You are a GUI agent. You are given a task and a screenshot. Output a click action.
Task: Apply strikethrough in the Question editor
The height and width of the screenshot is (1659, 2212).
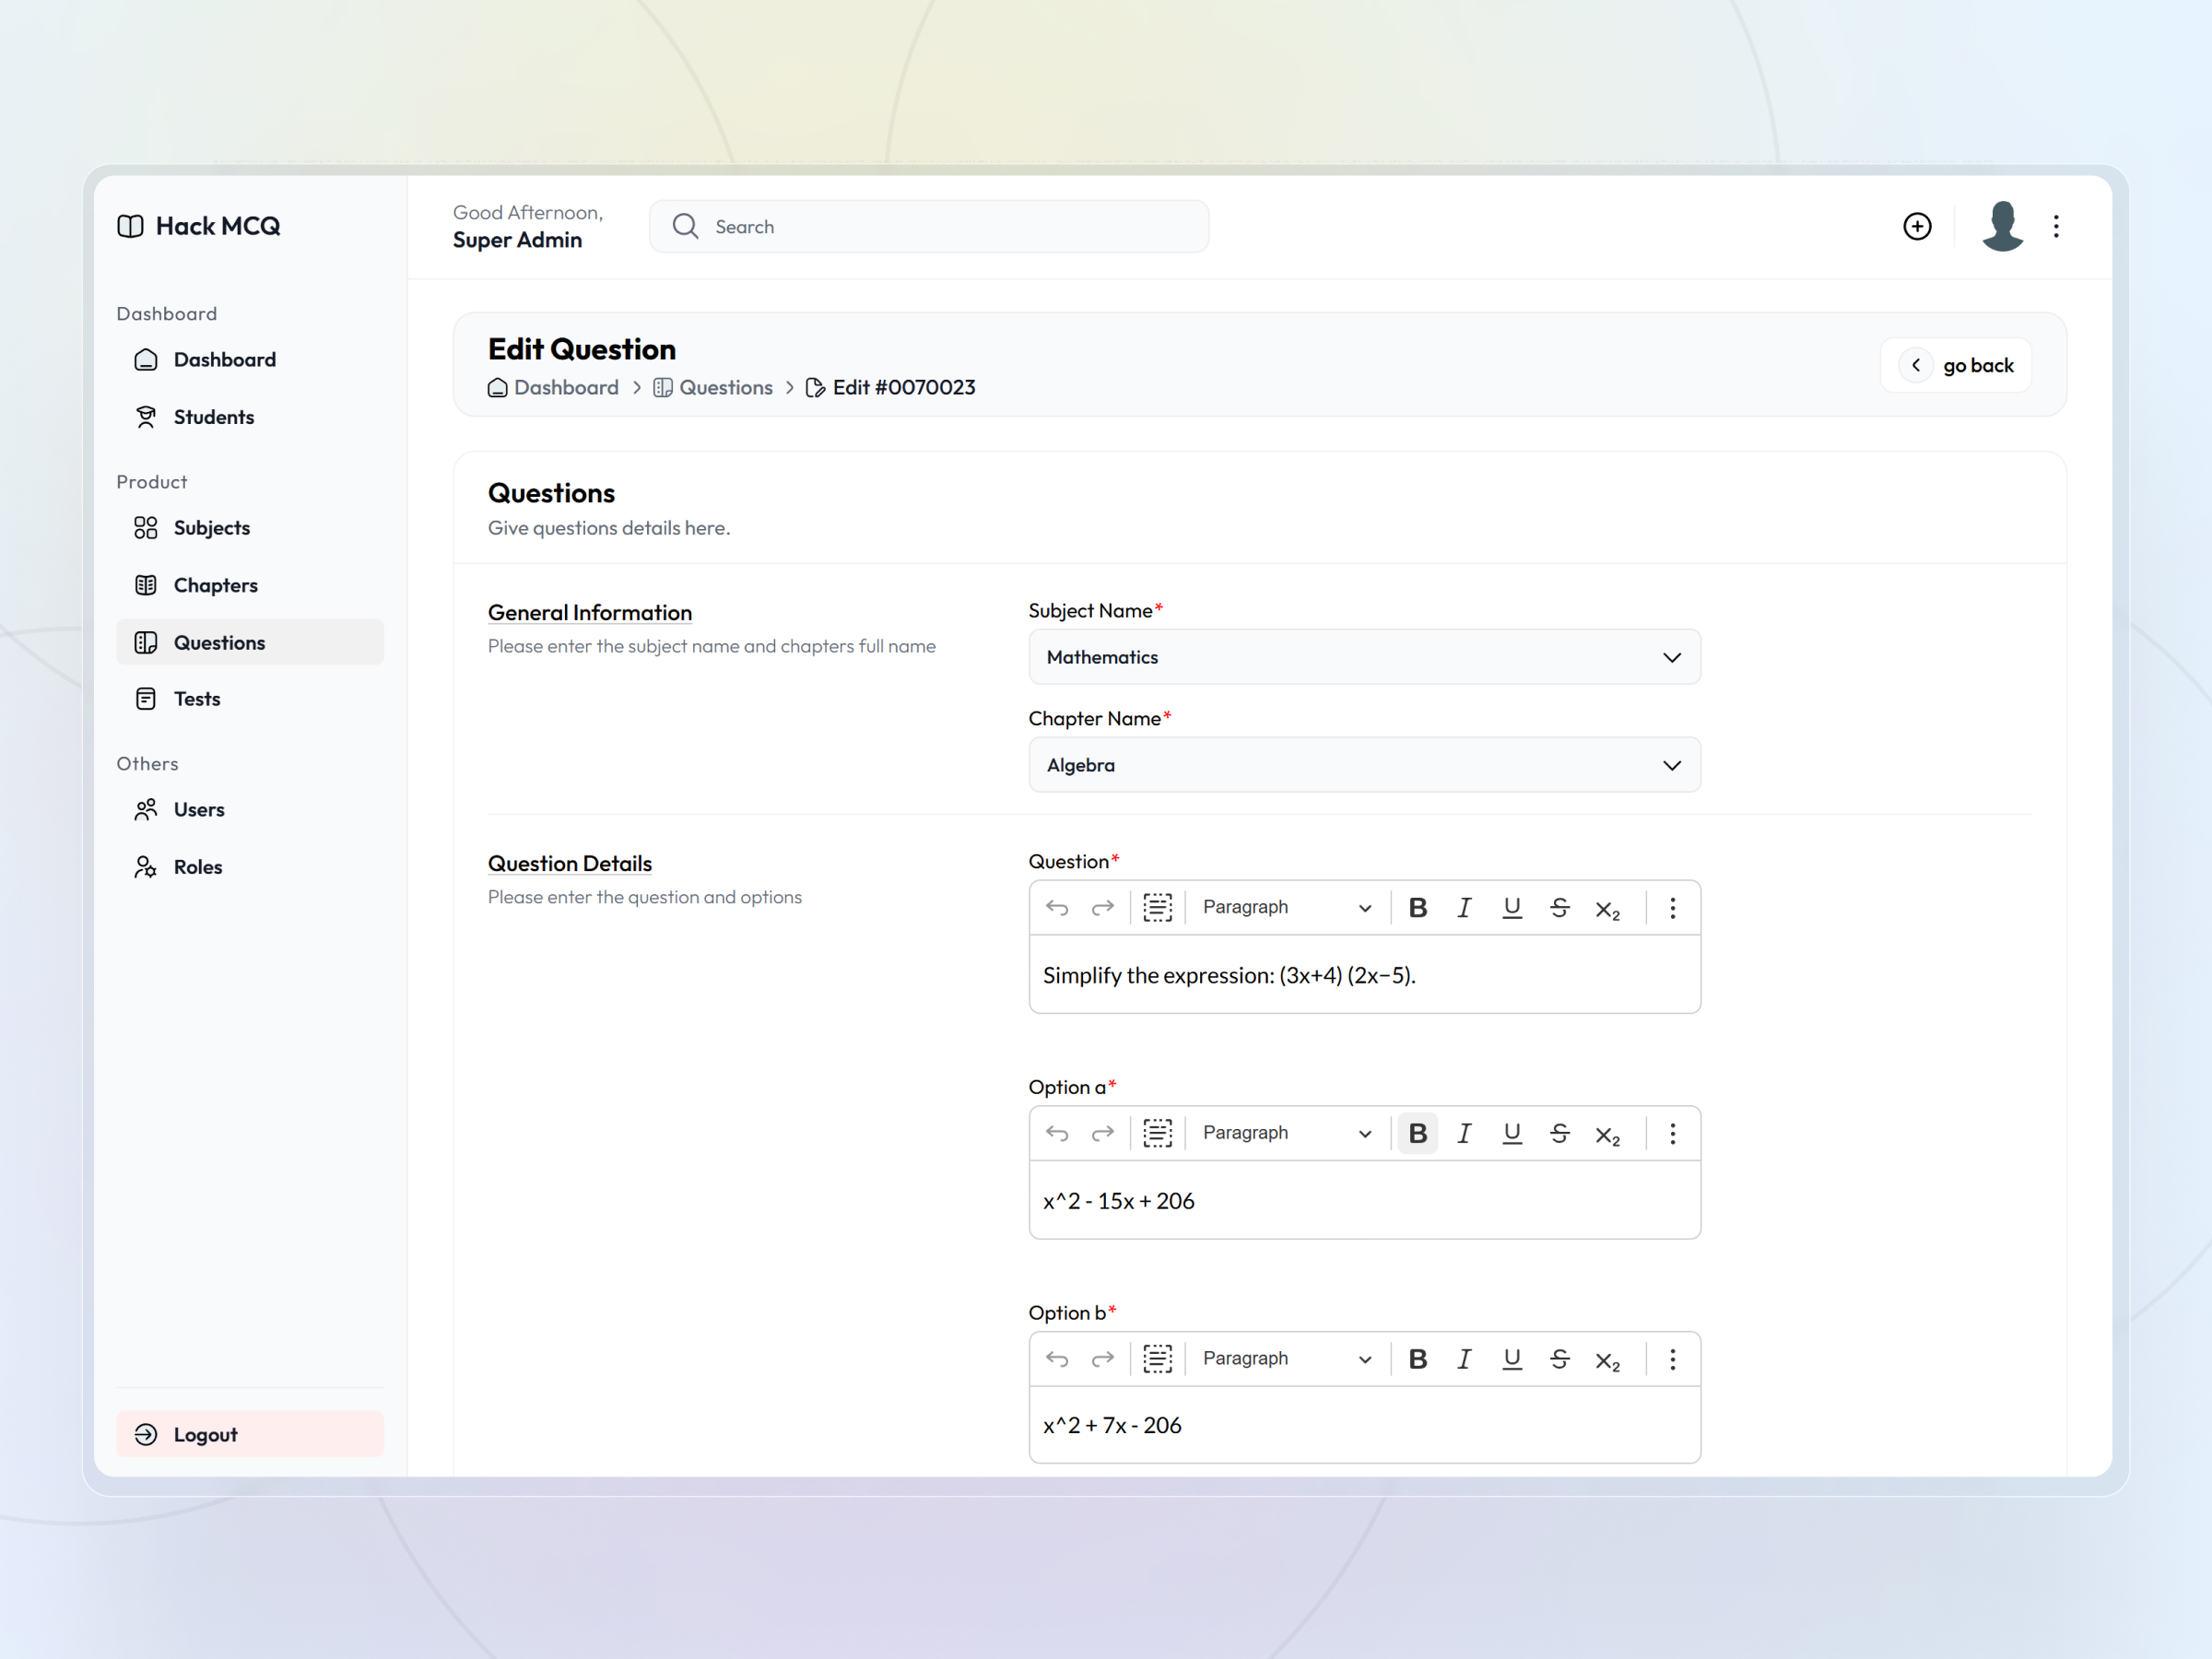[x=1560, y=907]
